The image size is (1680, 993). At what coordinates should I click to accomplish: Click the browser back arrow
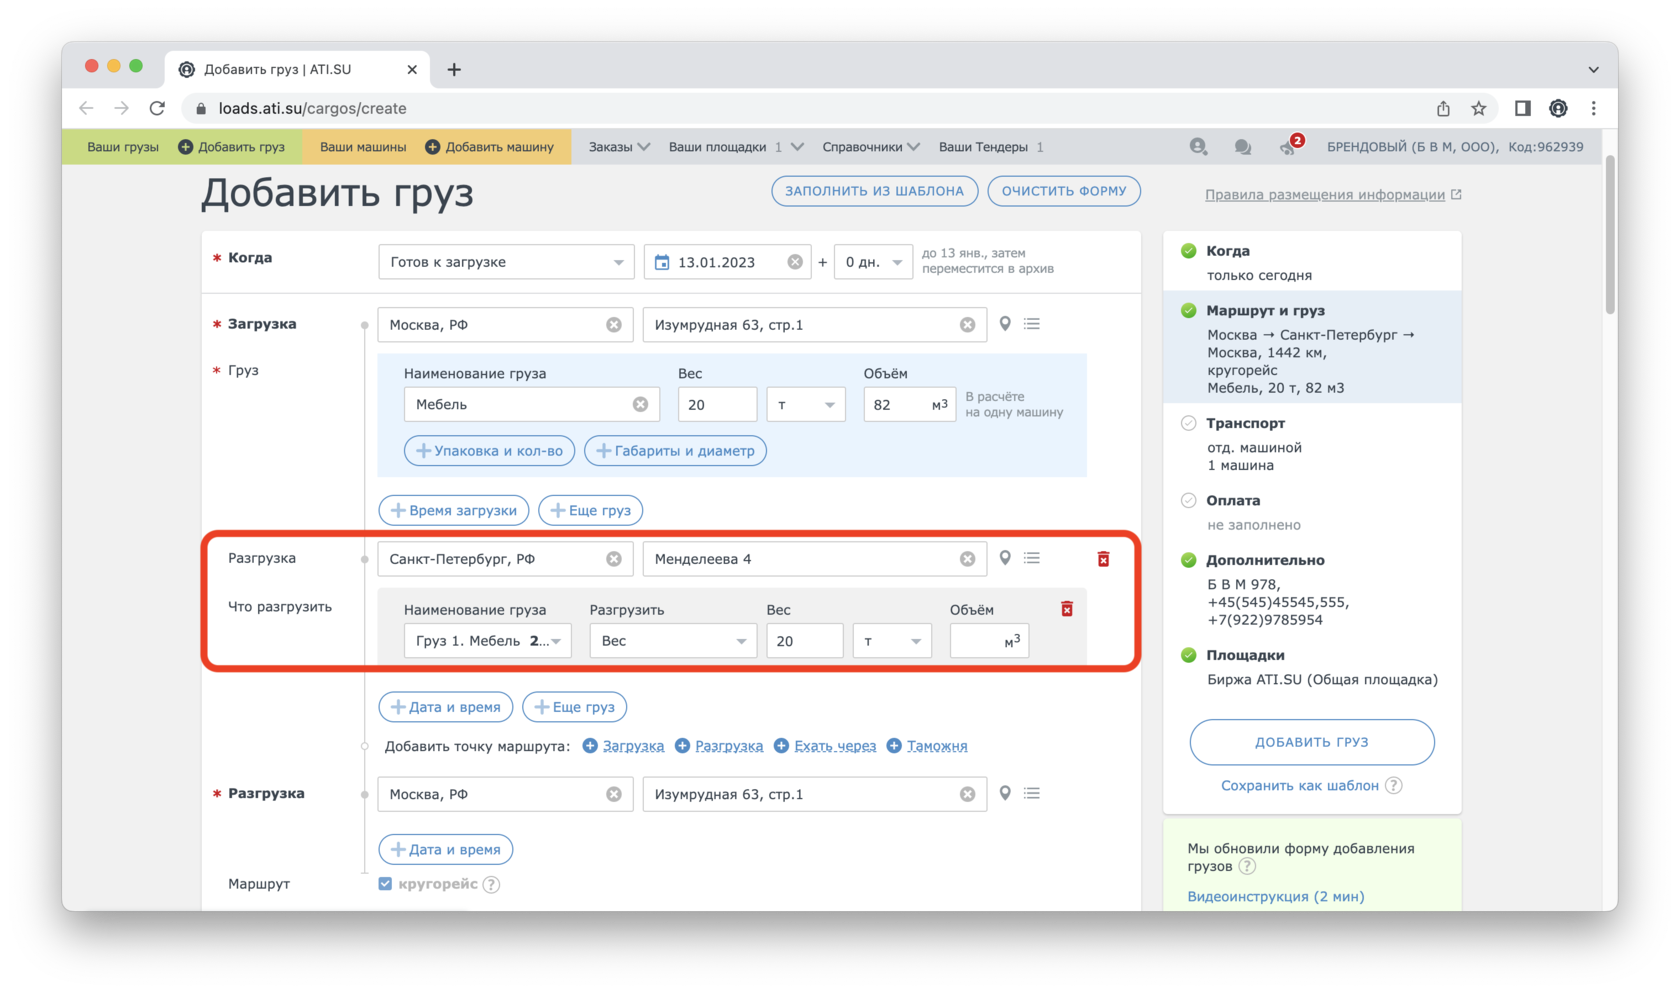[x=87, y=108]
